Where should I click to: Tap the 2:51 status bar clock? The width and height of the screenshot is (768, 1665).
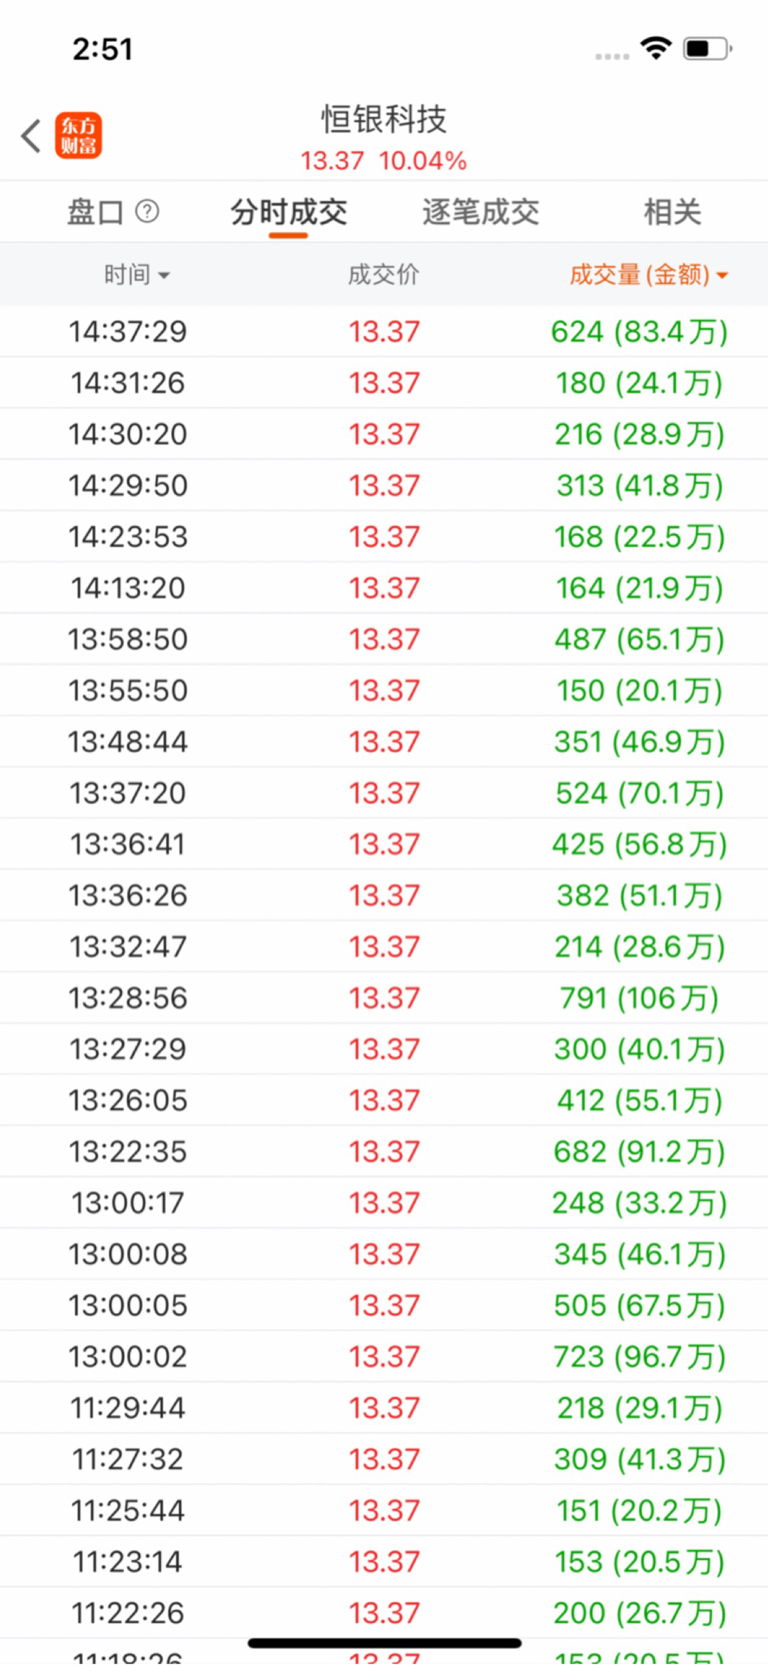[102, 49]
